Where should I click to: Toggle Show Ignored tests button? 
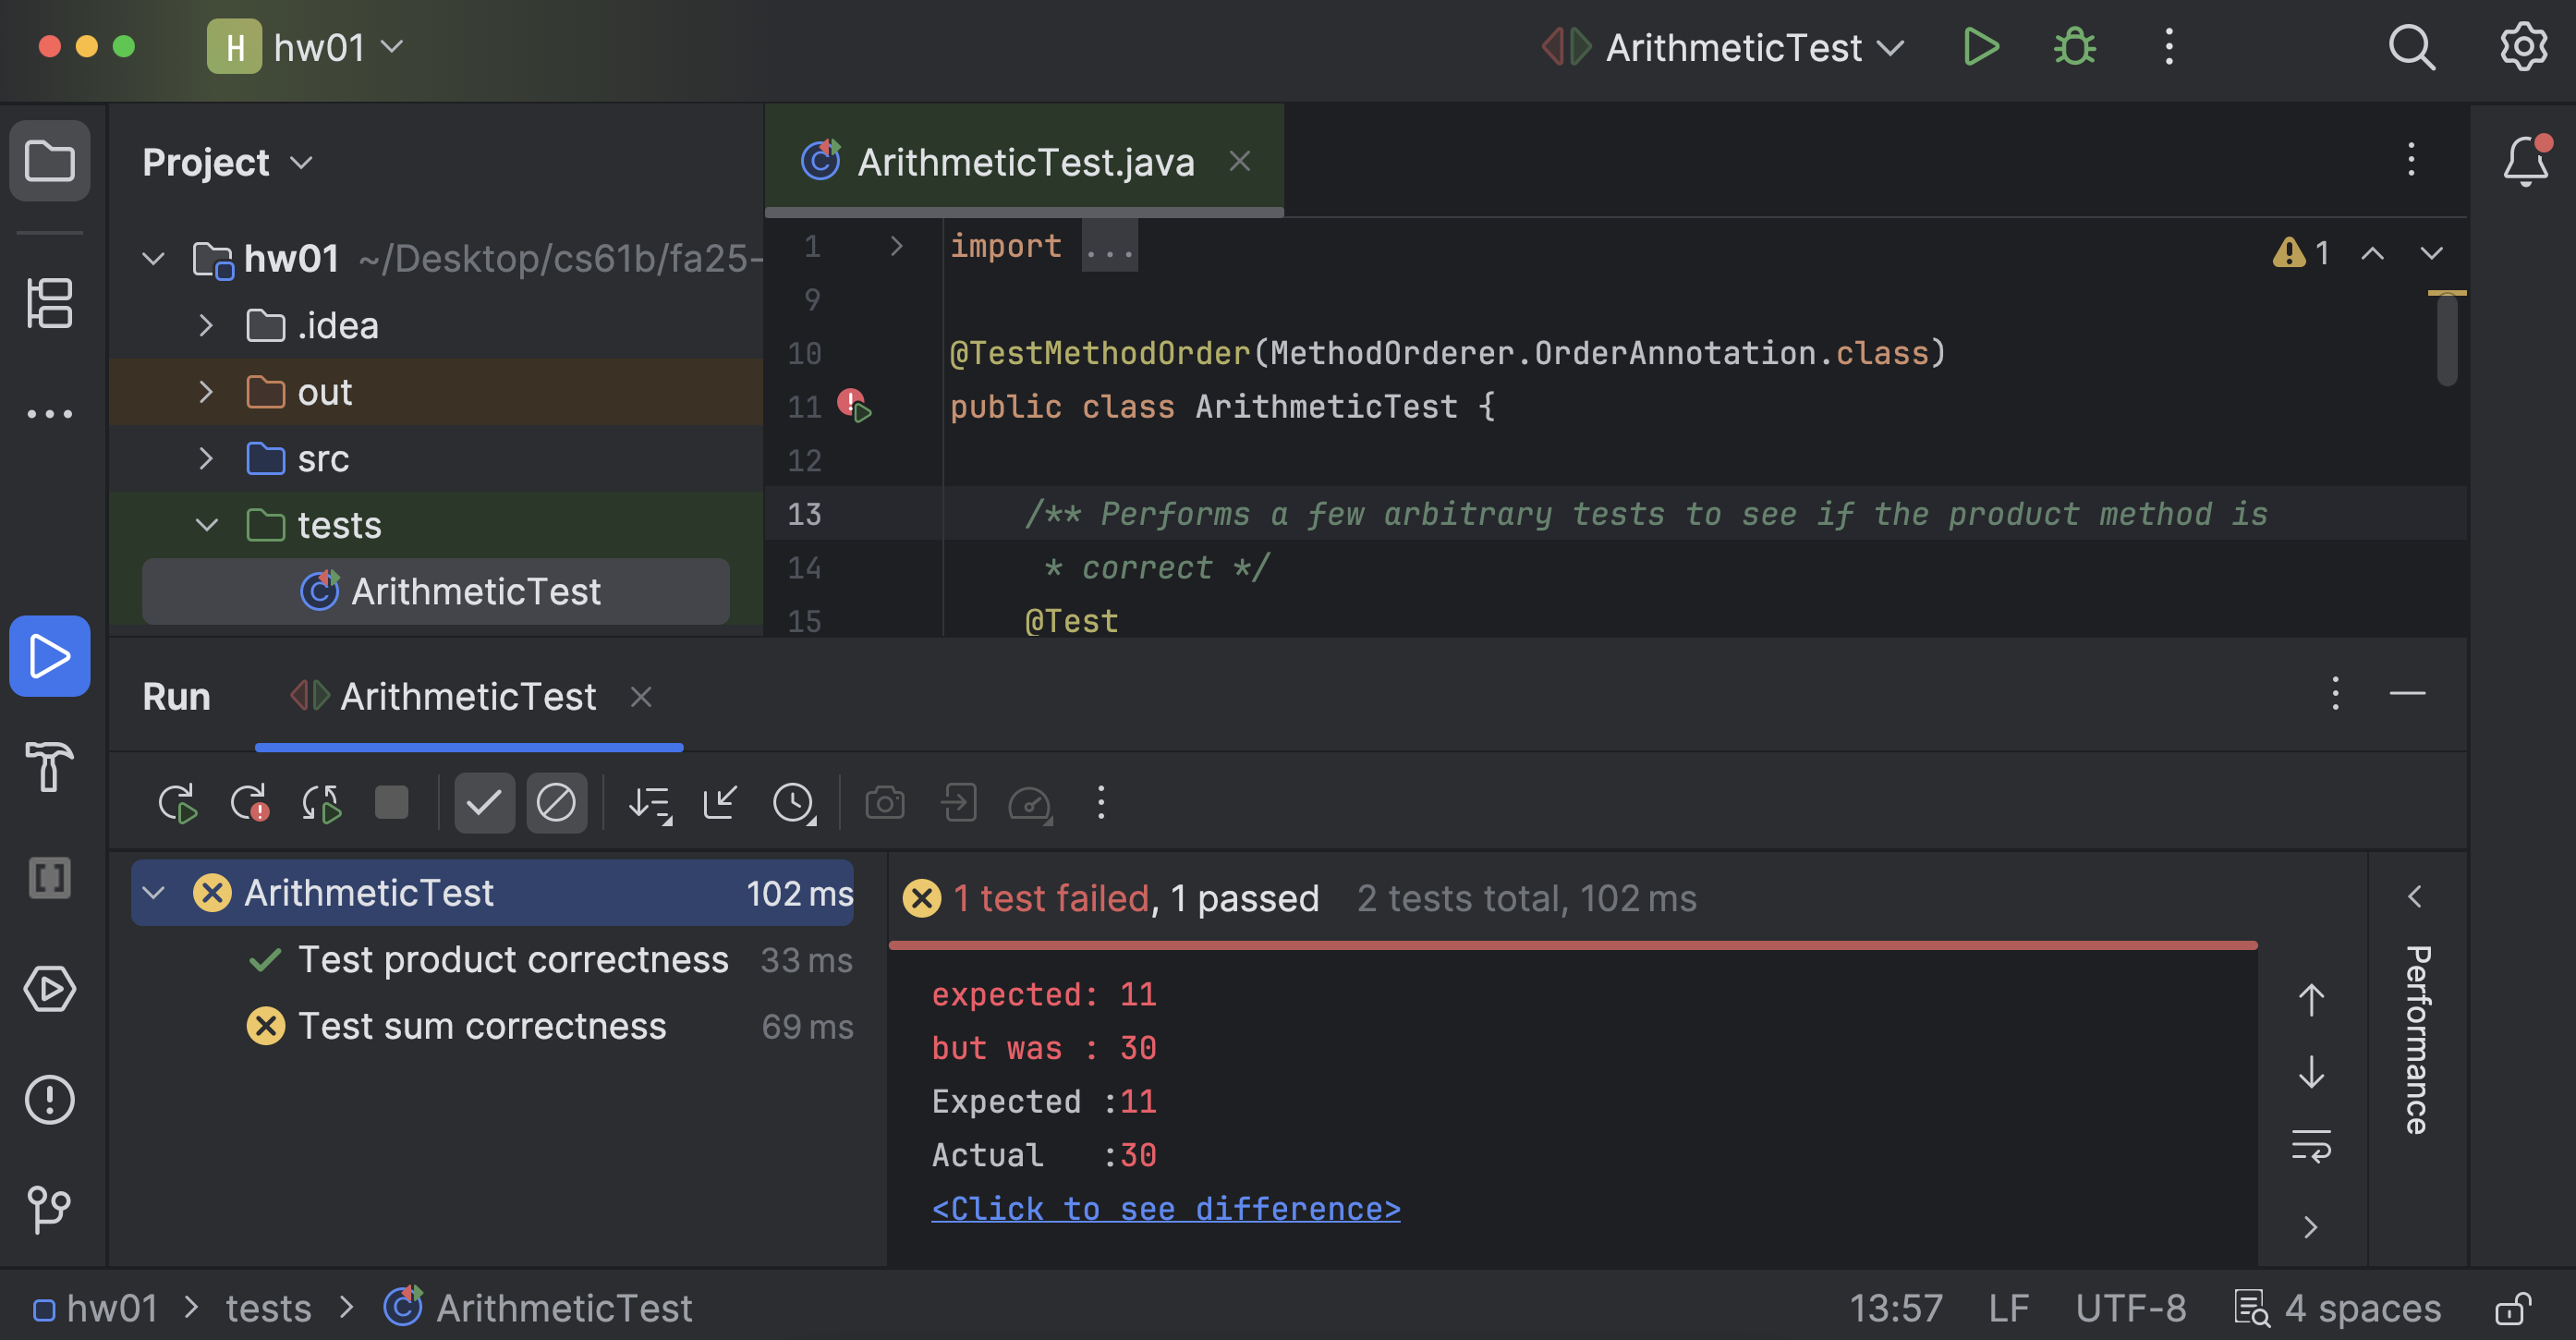(x=556, y=803)
